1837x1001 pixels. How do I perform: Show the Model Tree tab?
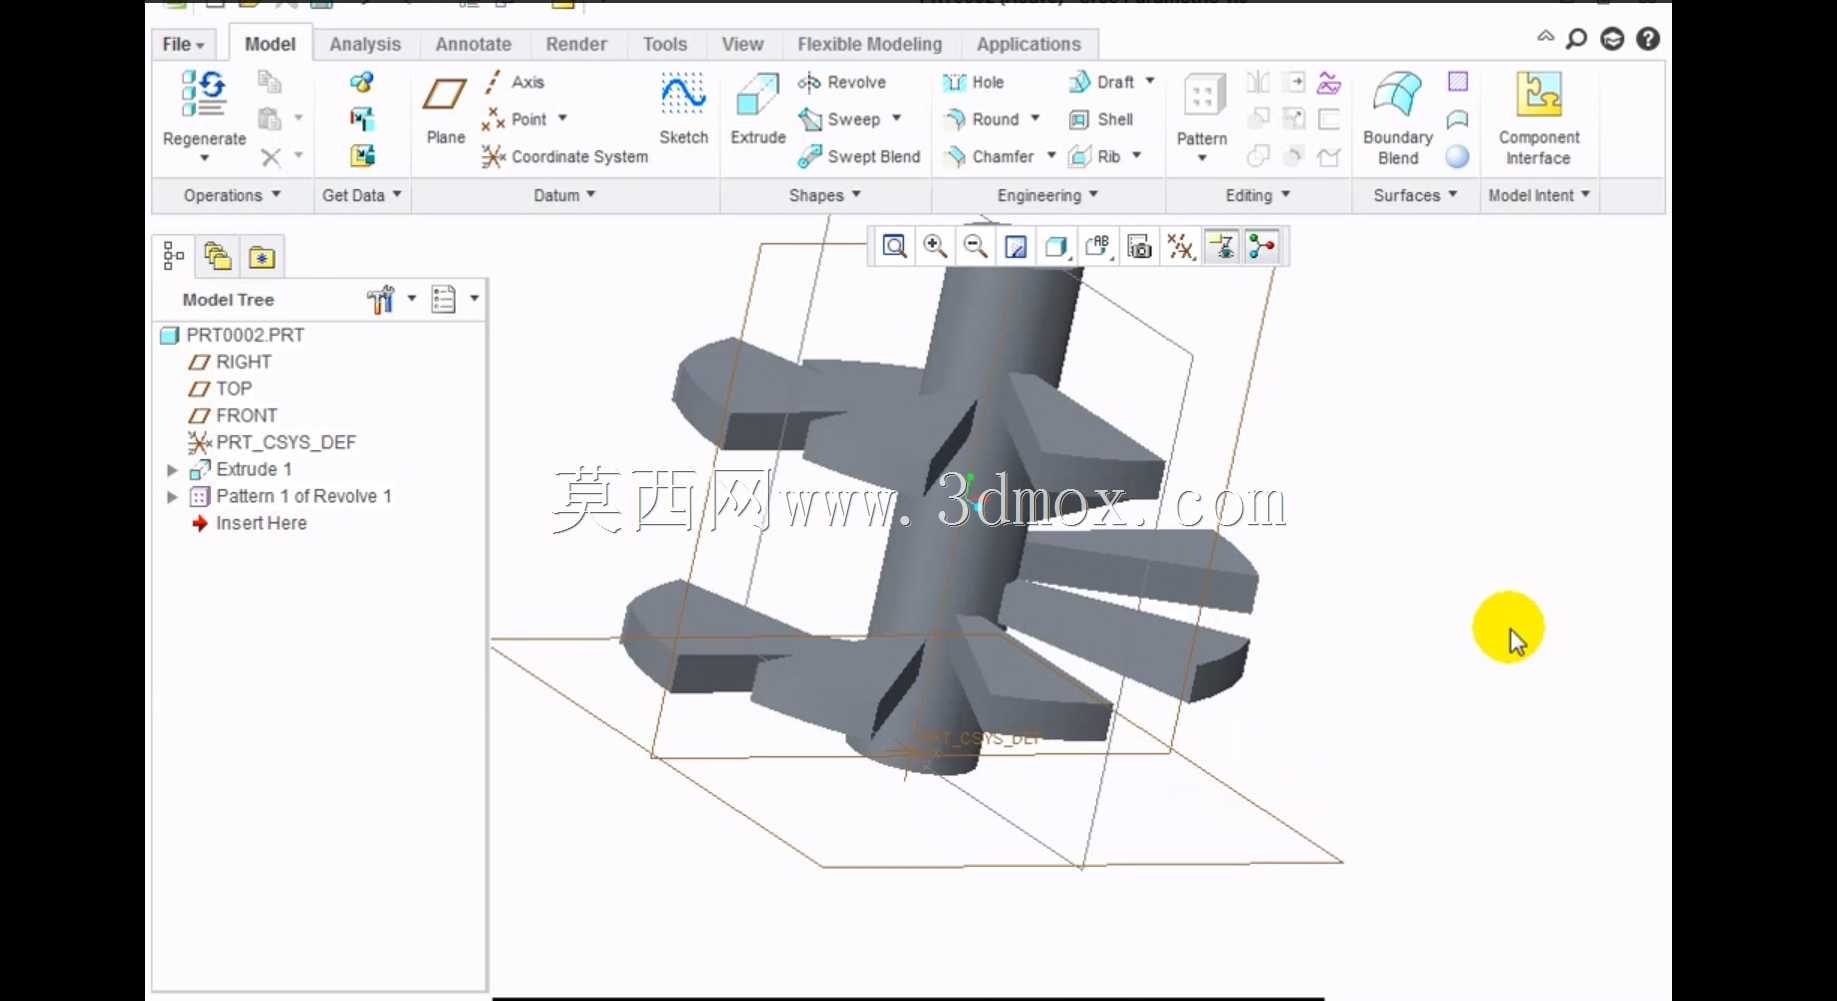[173, 257]
